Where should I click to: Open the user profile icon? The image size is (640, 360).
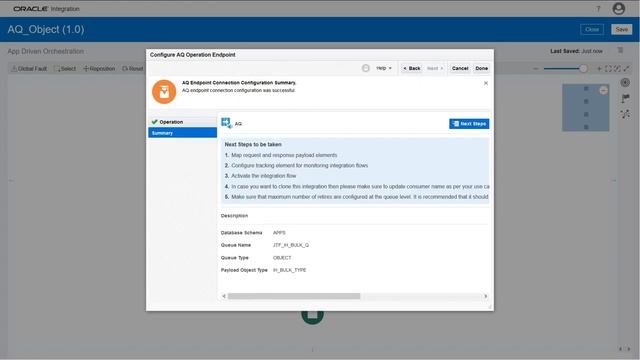coord(619,9)
